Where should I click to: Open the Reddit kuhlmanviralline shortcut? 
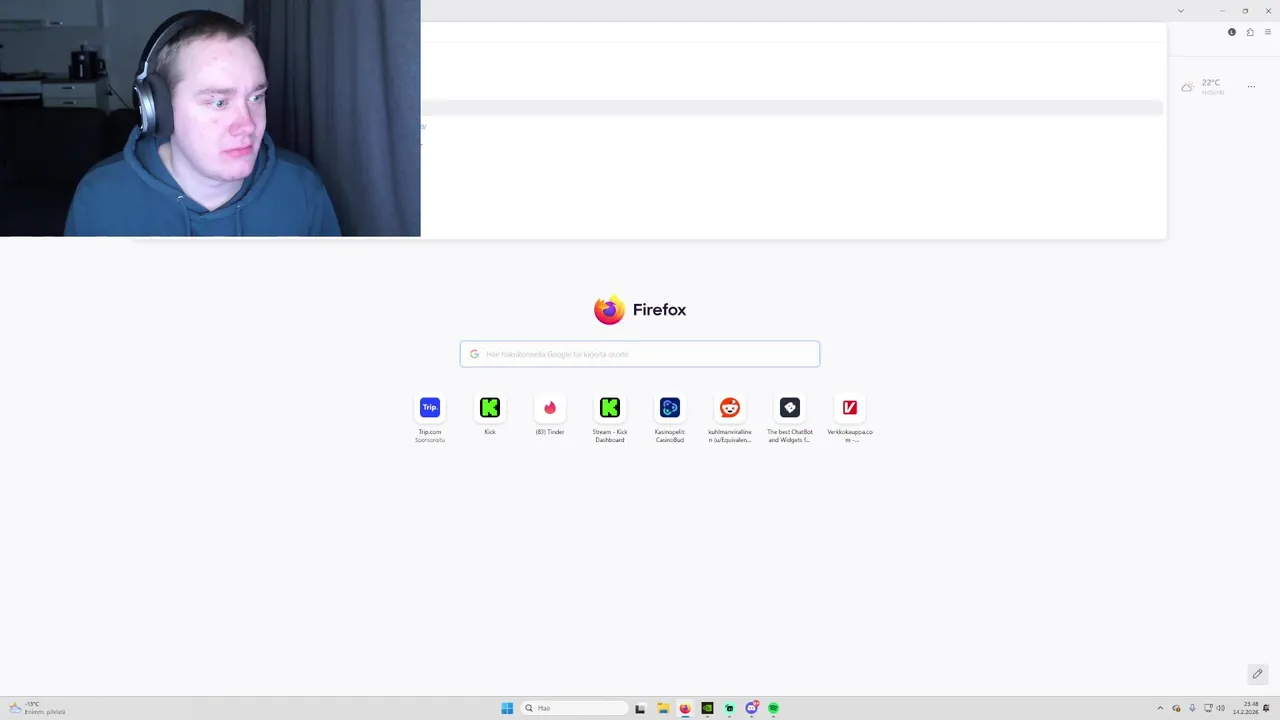tap(730, 418)
